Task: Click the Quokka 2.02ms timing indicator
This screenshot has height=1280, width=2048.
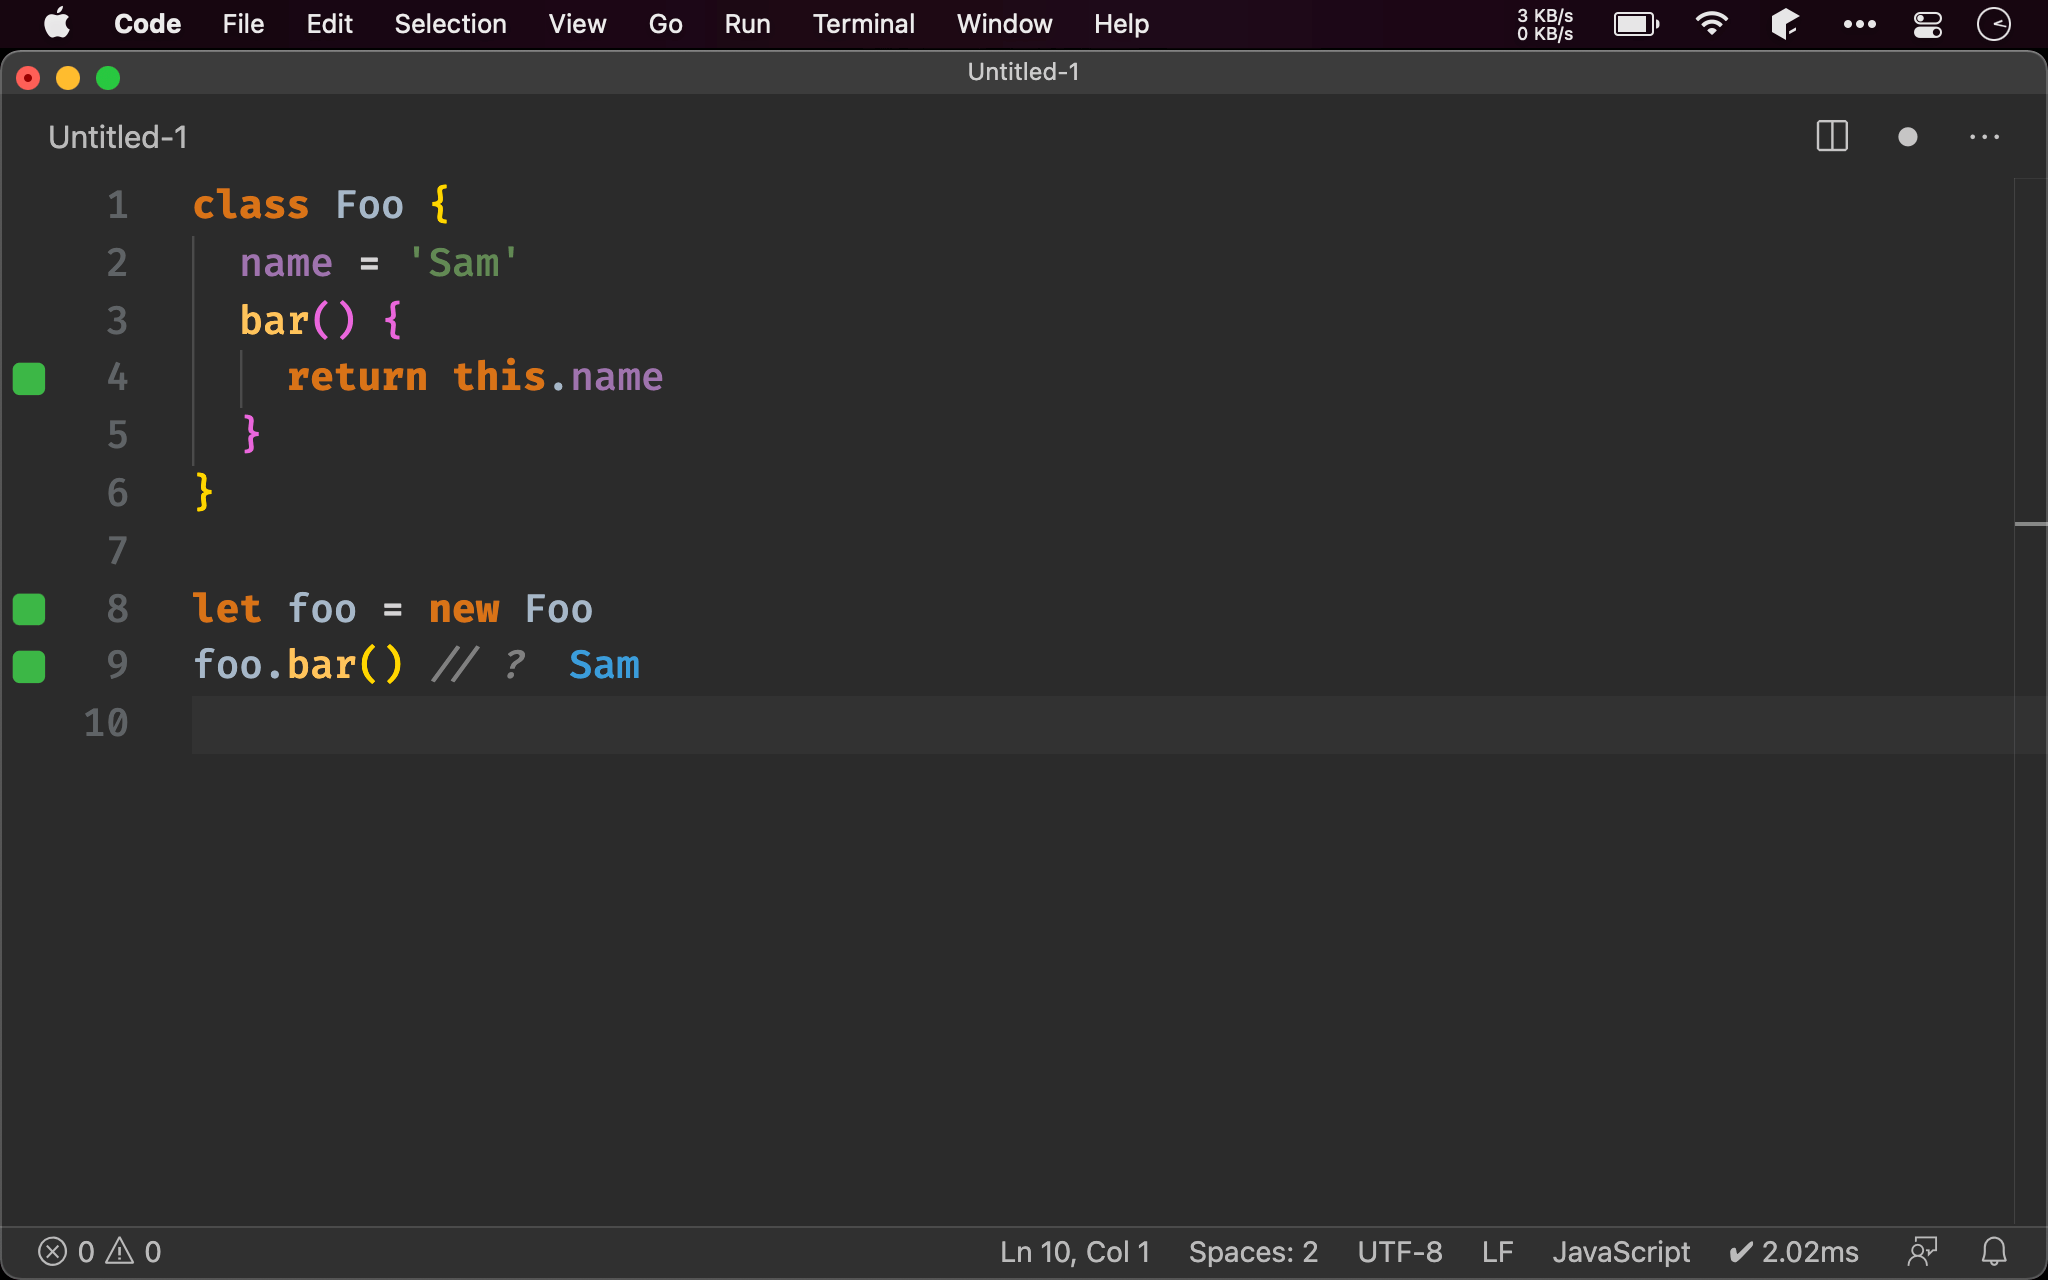Action: [x=1793, y=1251]
